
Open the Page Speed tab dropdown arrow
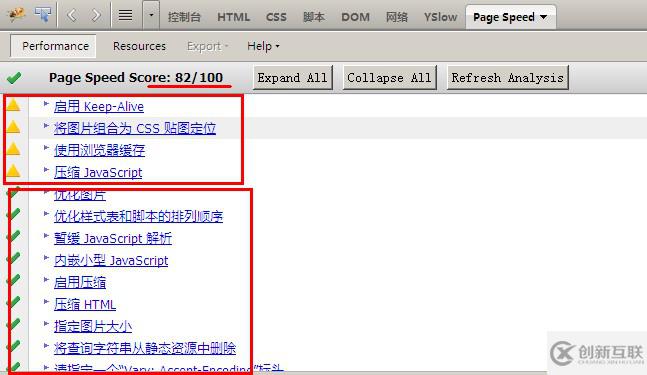[x=543, y=17]
